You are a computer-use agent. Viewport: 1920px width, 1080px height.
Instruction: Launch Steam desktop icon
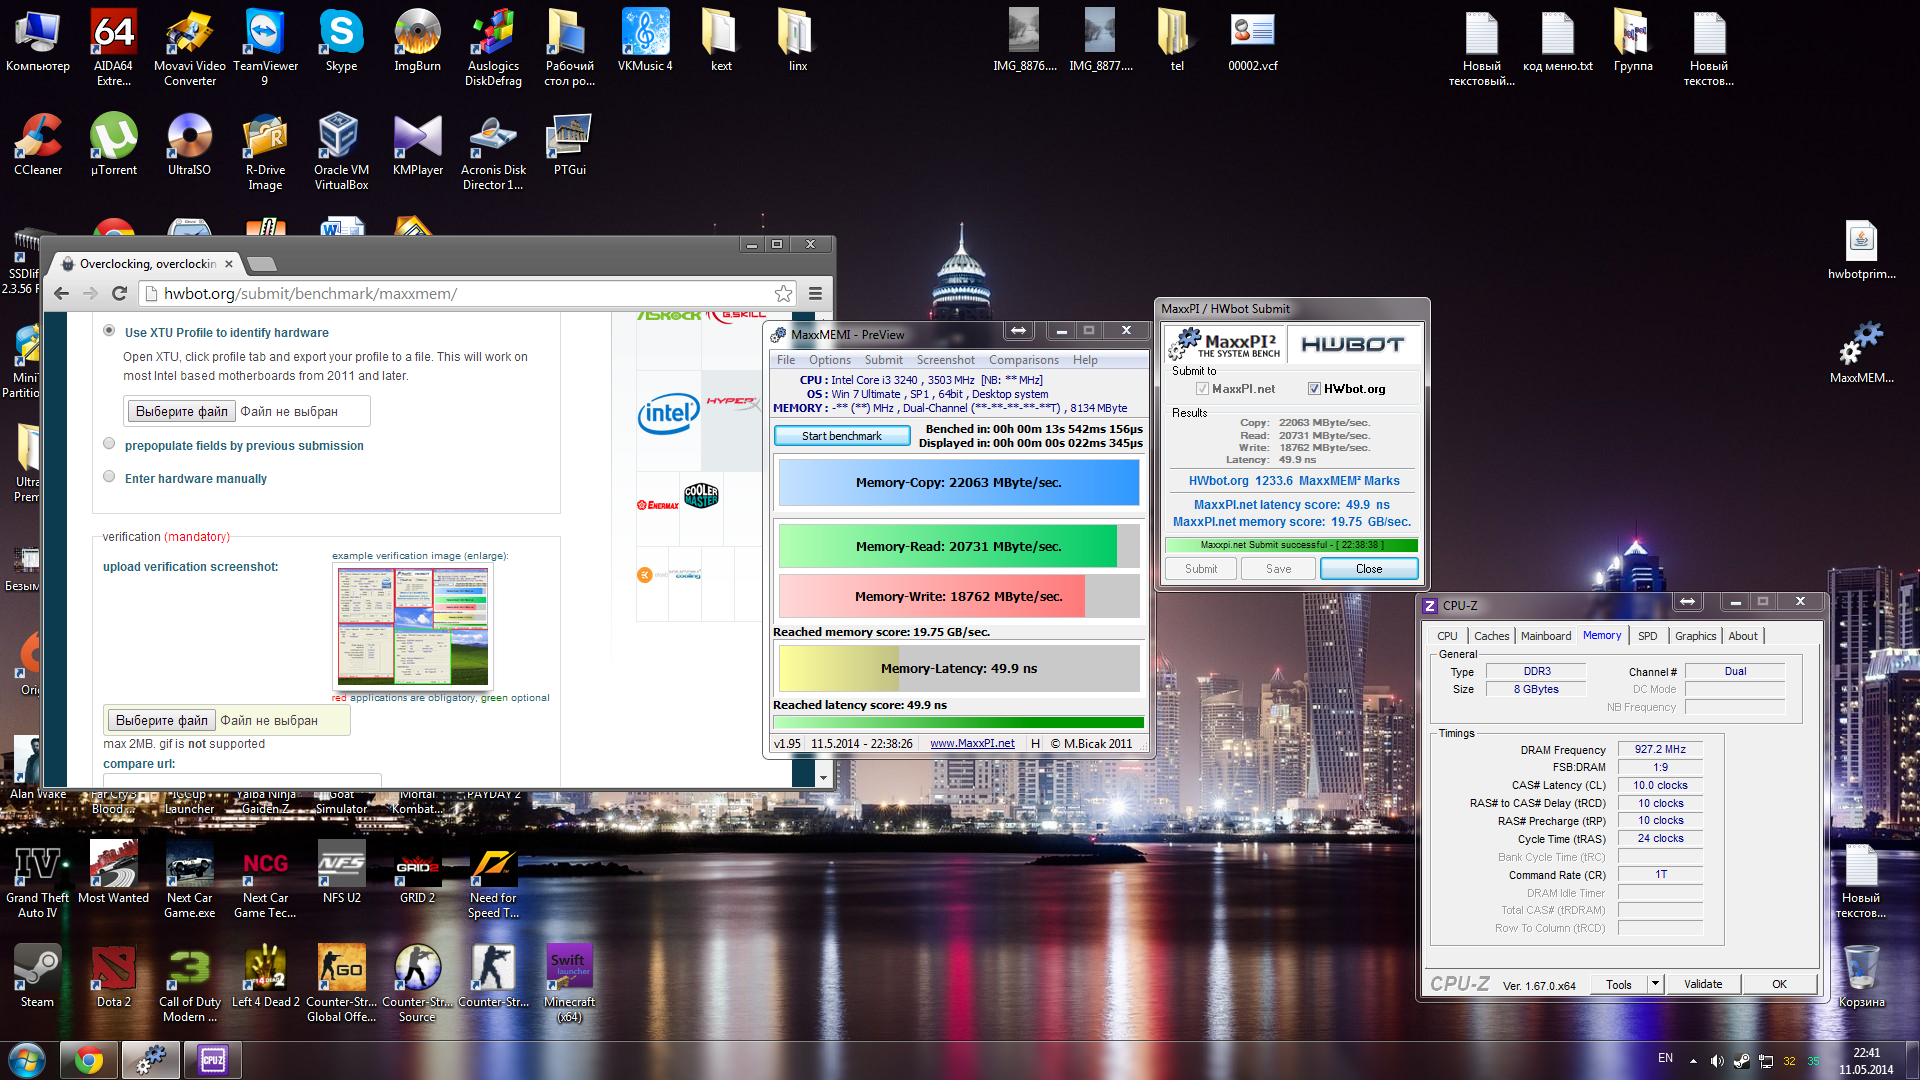click(x=37, y=975)
